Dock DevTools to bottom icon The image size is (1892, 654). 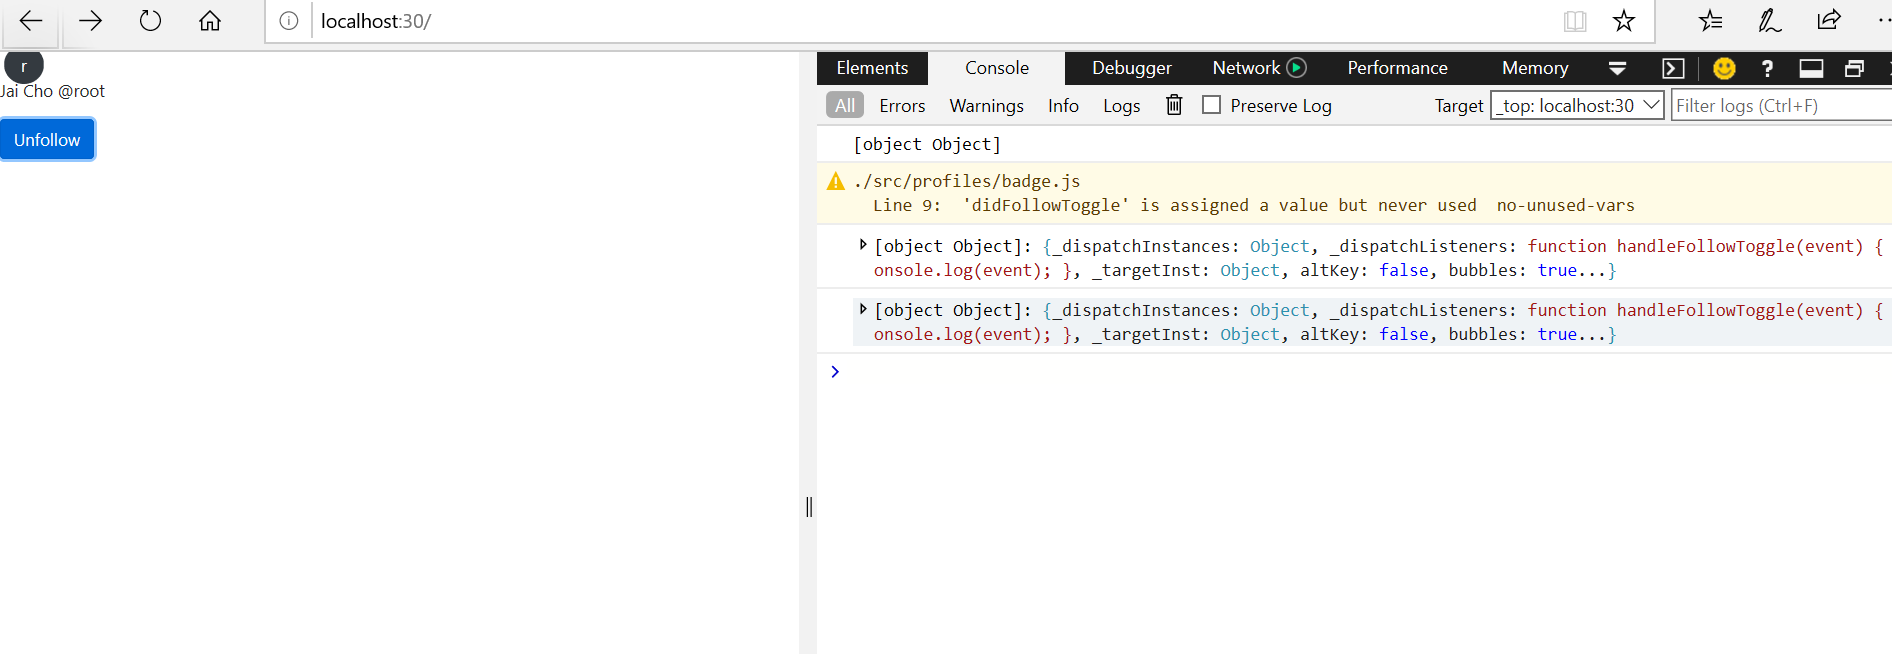click(x=1811, y=68)
